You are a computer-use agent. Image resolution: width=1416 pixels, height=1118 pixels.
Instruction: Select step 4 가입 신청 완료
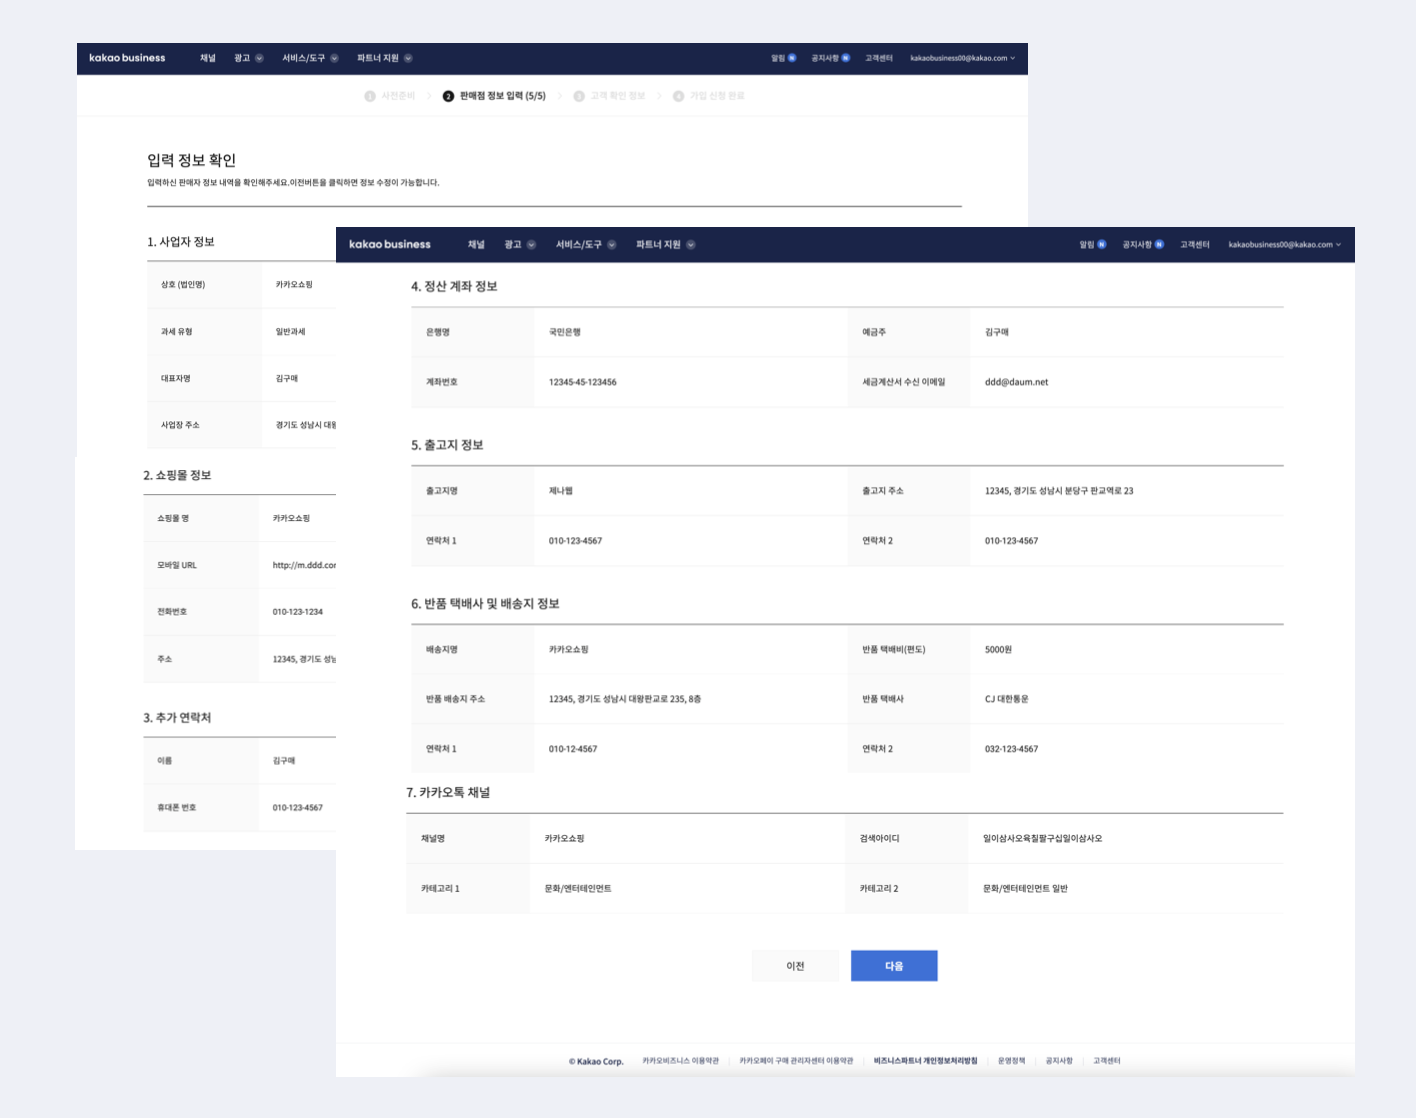[709, 96]
